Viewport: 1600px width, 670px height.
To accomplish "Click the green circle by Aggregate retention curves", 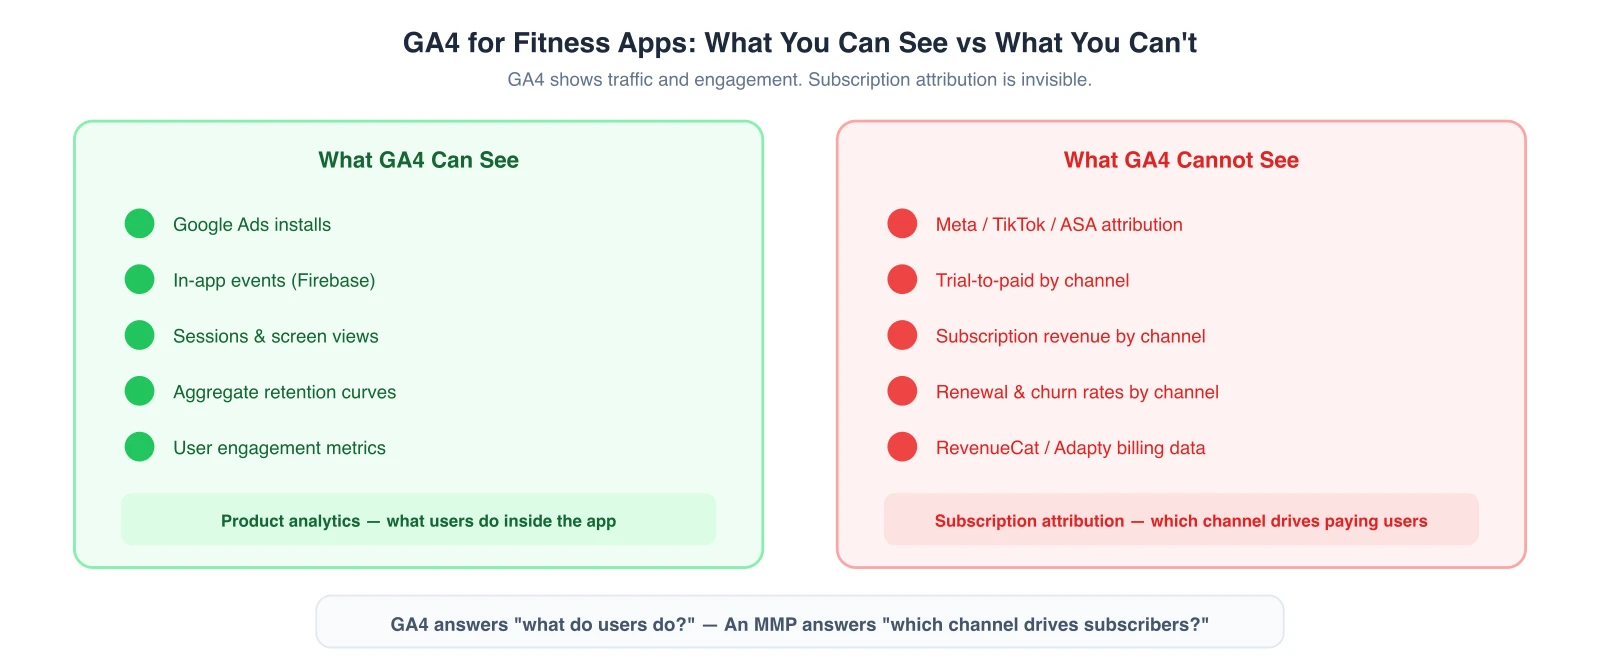I will coord(139,392).
